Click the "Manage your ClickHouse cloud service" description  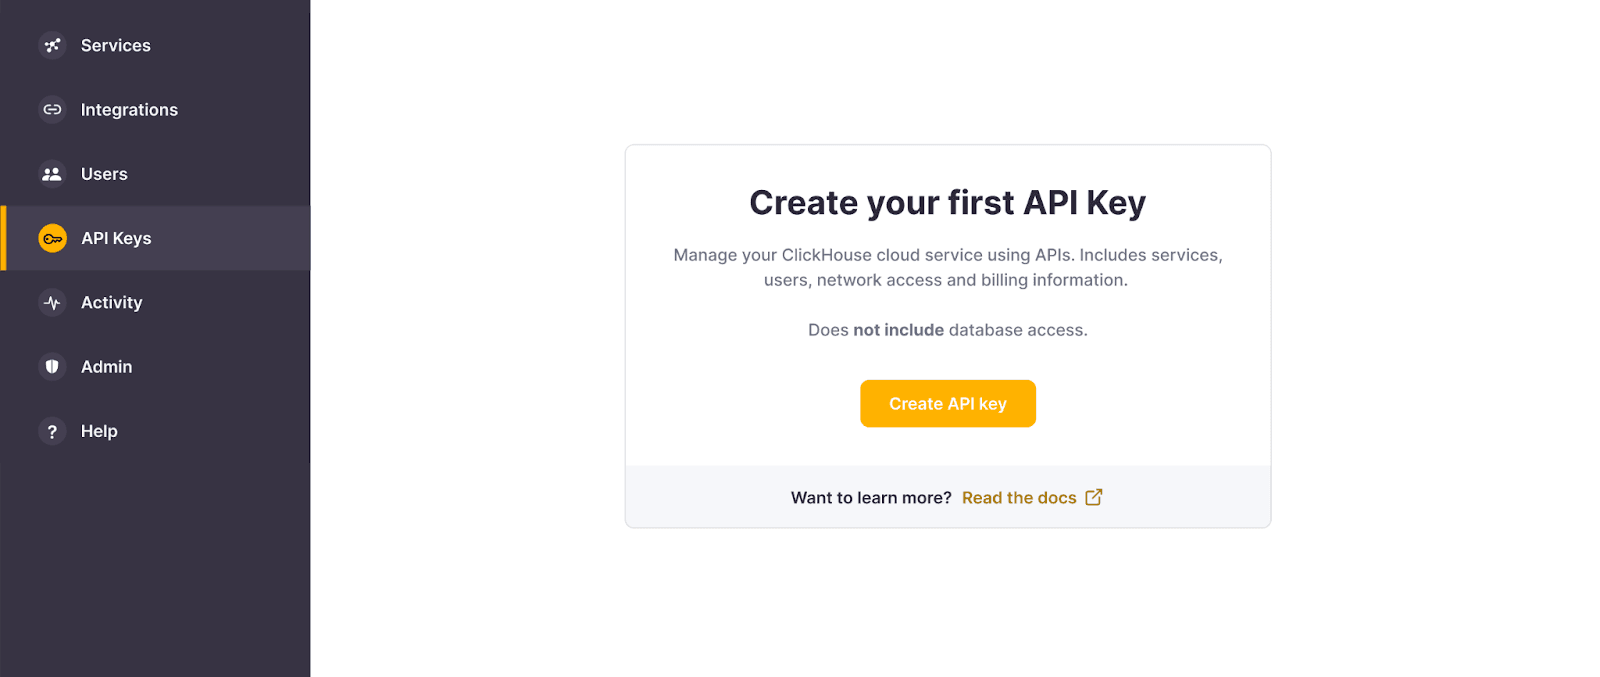coord(947,267)
